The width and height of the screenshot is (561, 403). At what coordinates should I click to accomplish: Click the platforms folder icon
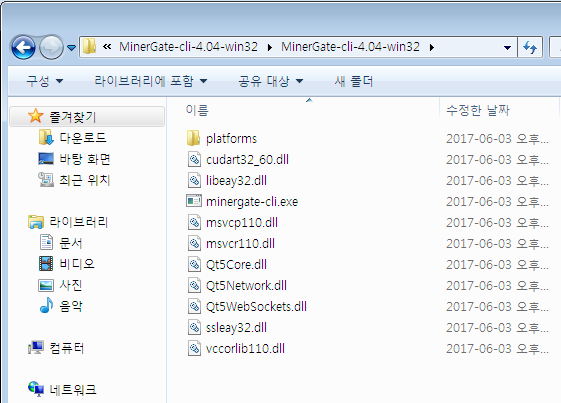(194, 138)
